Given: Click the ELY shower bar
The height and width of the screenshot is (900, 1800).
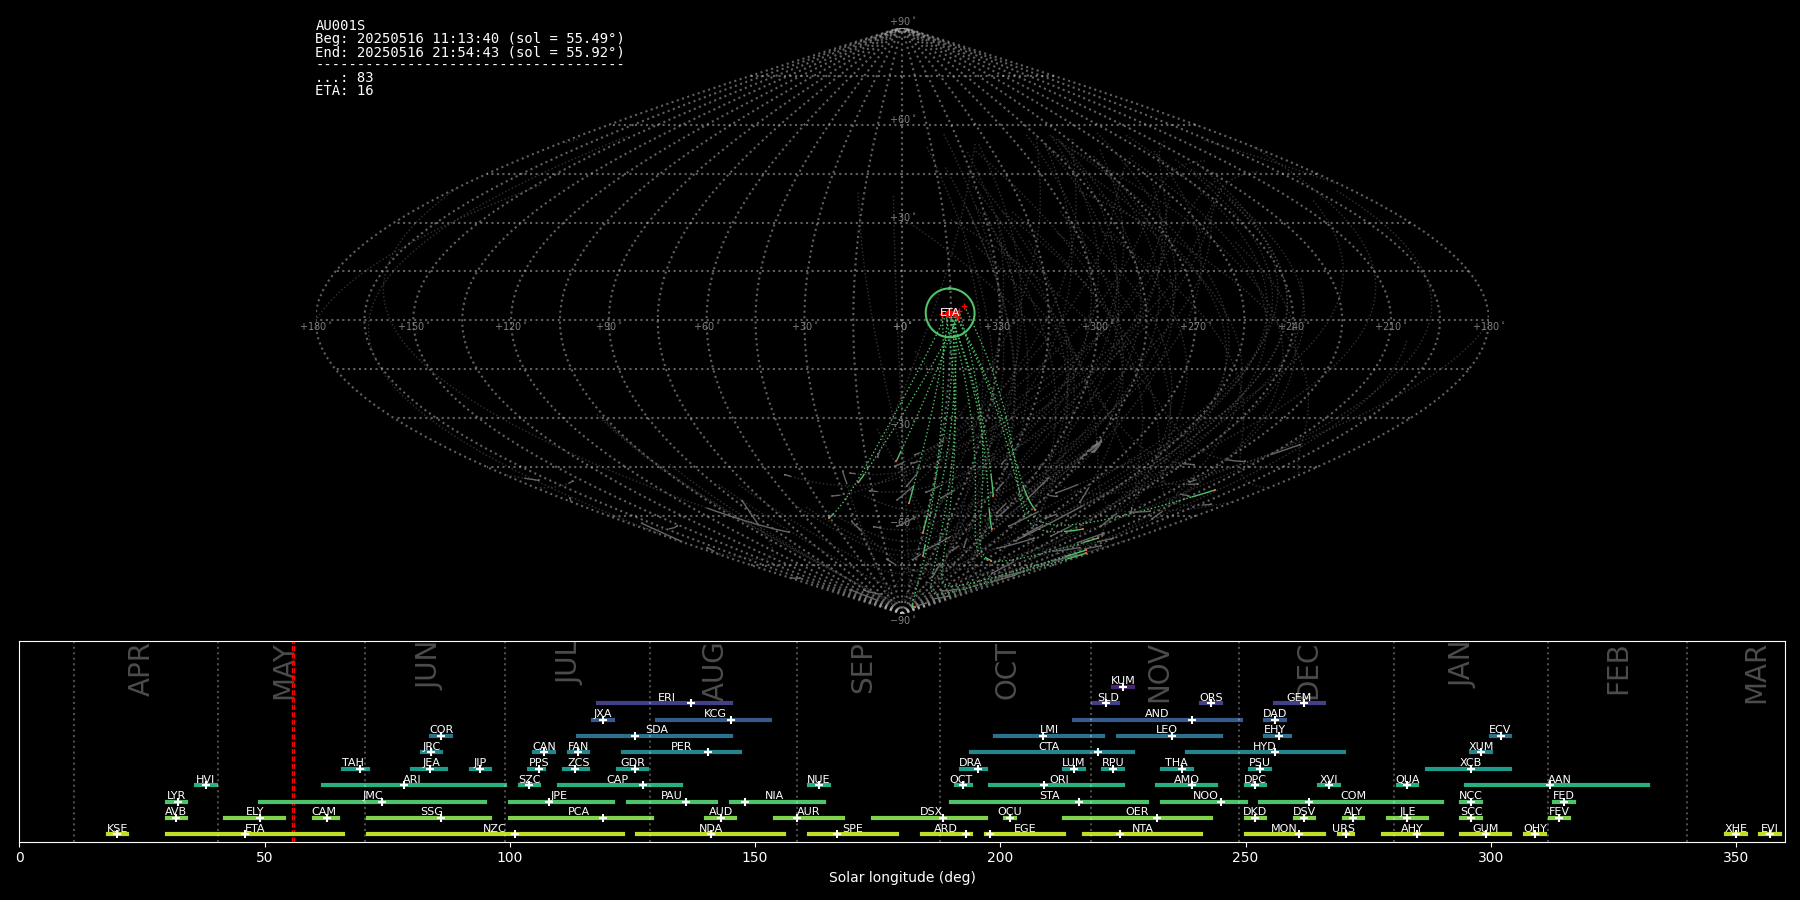Looking at the screenshot, I should (x=254, y=818).
